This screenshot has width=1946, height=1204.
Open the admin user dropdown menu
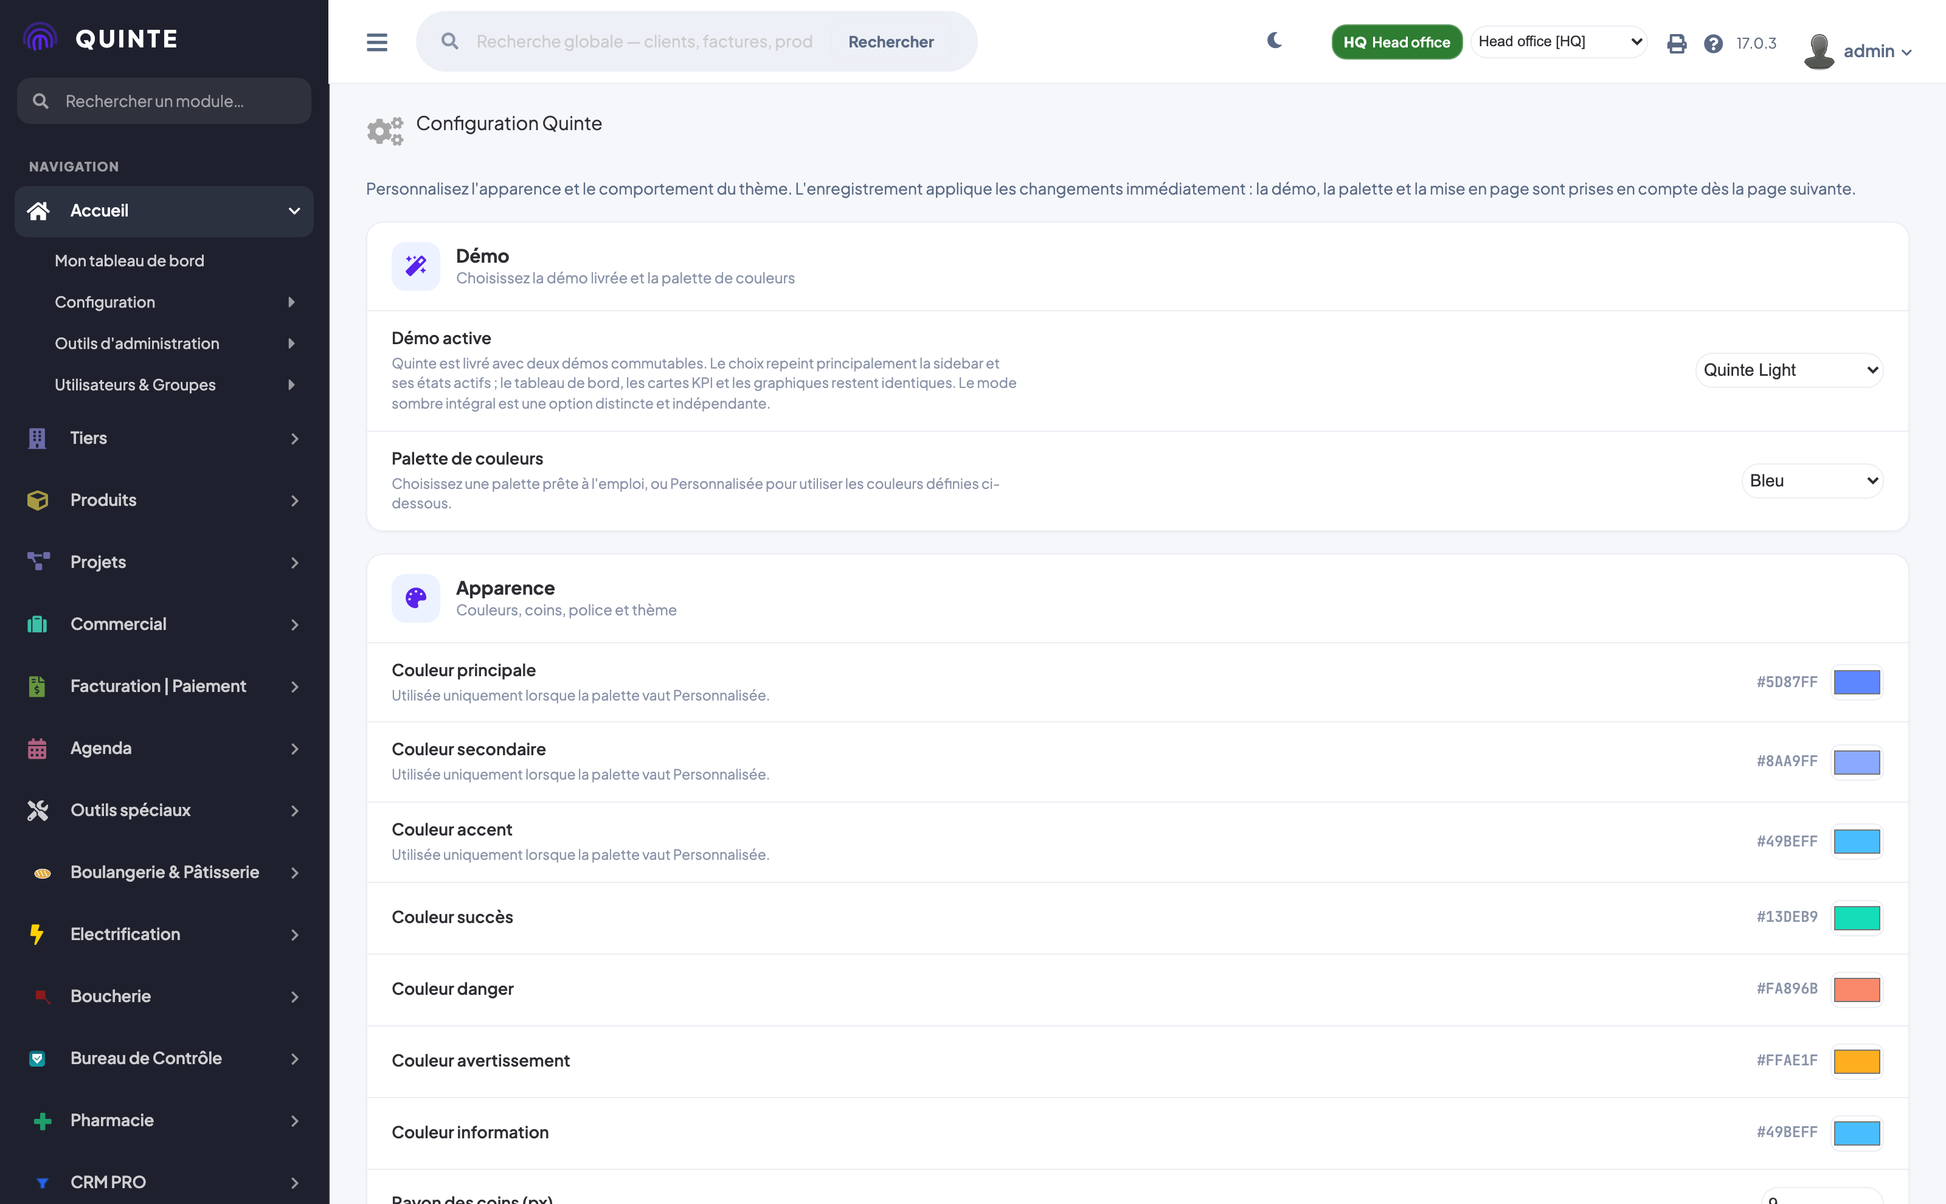1878,51
